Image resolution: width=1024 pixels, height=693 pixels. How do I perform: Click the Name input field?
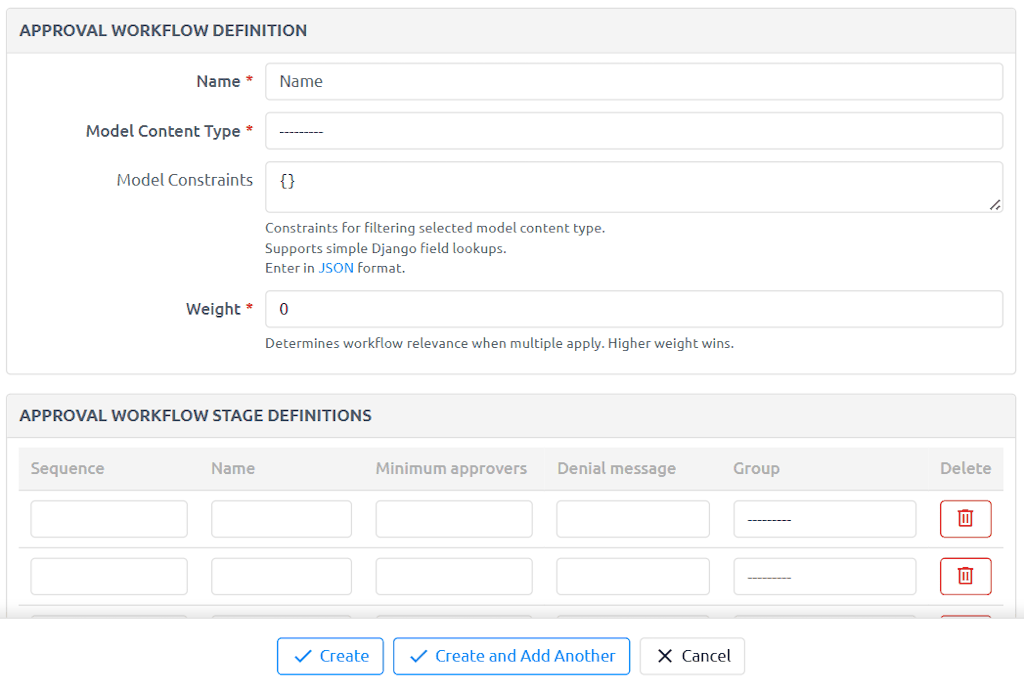[633, 81]
